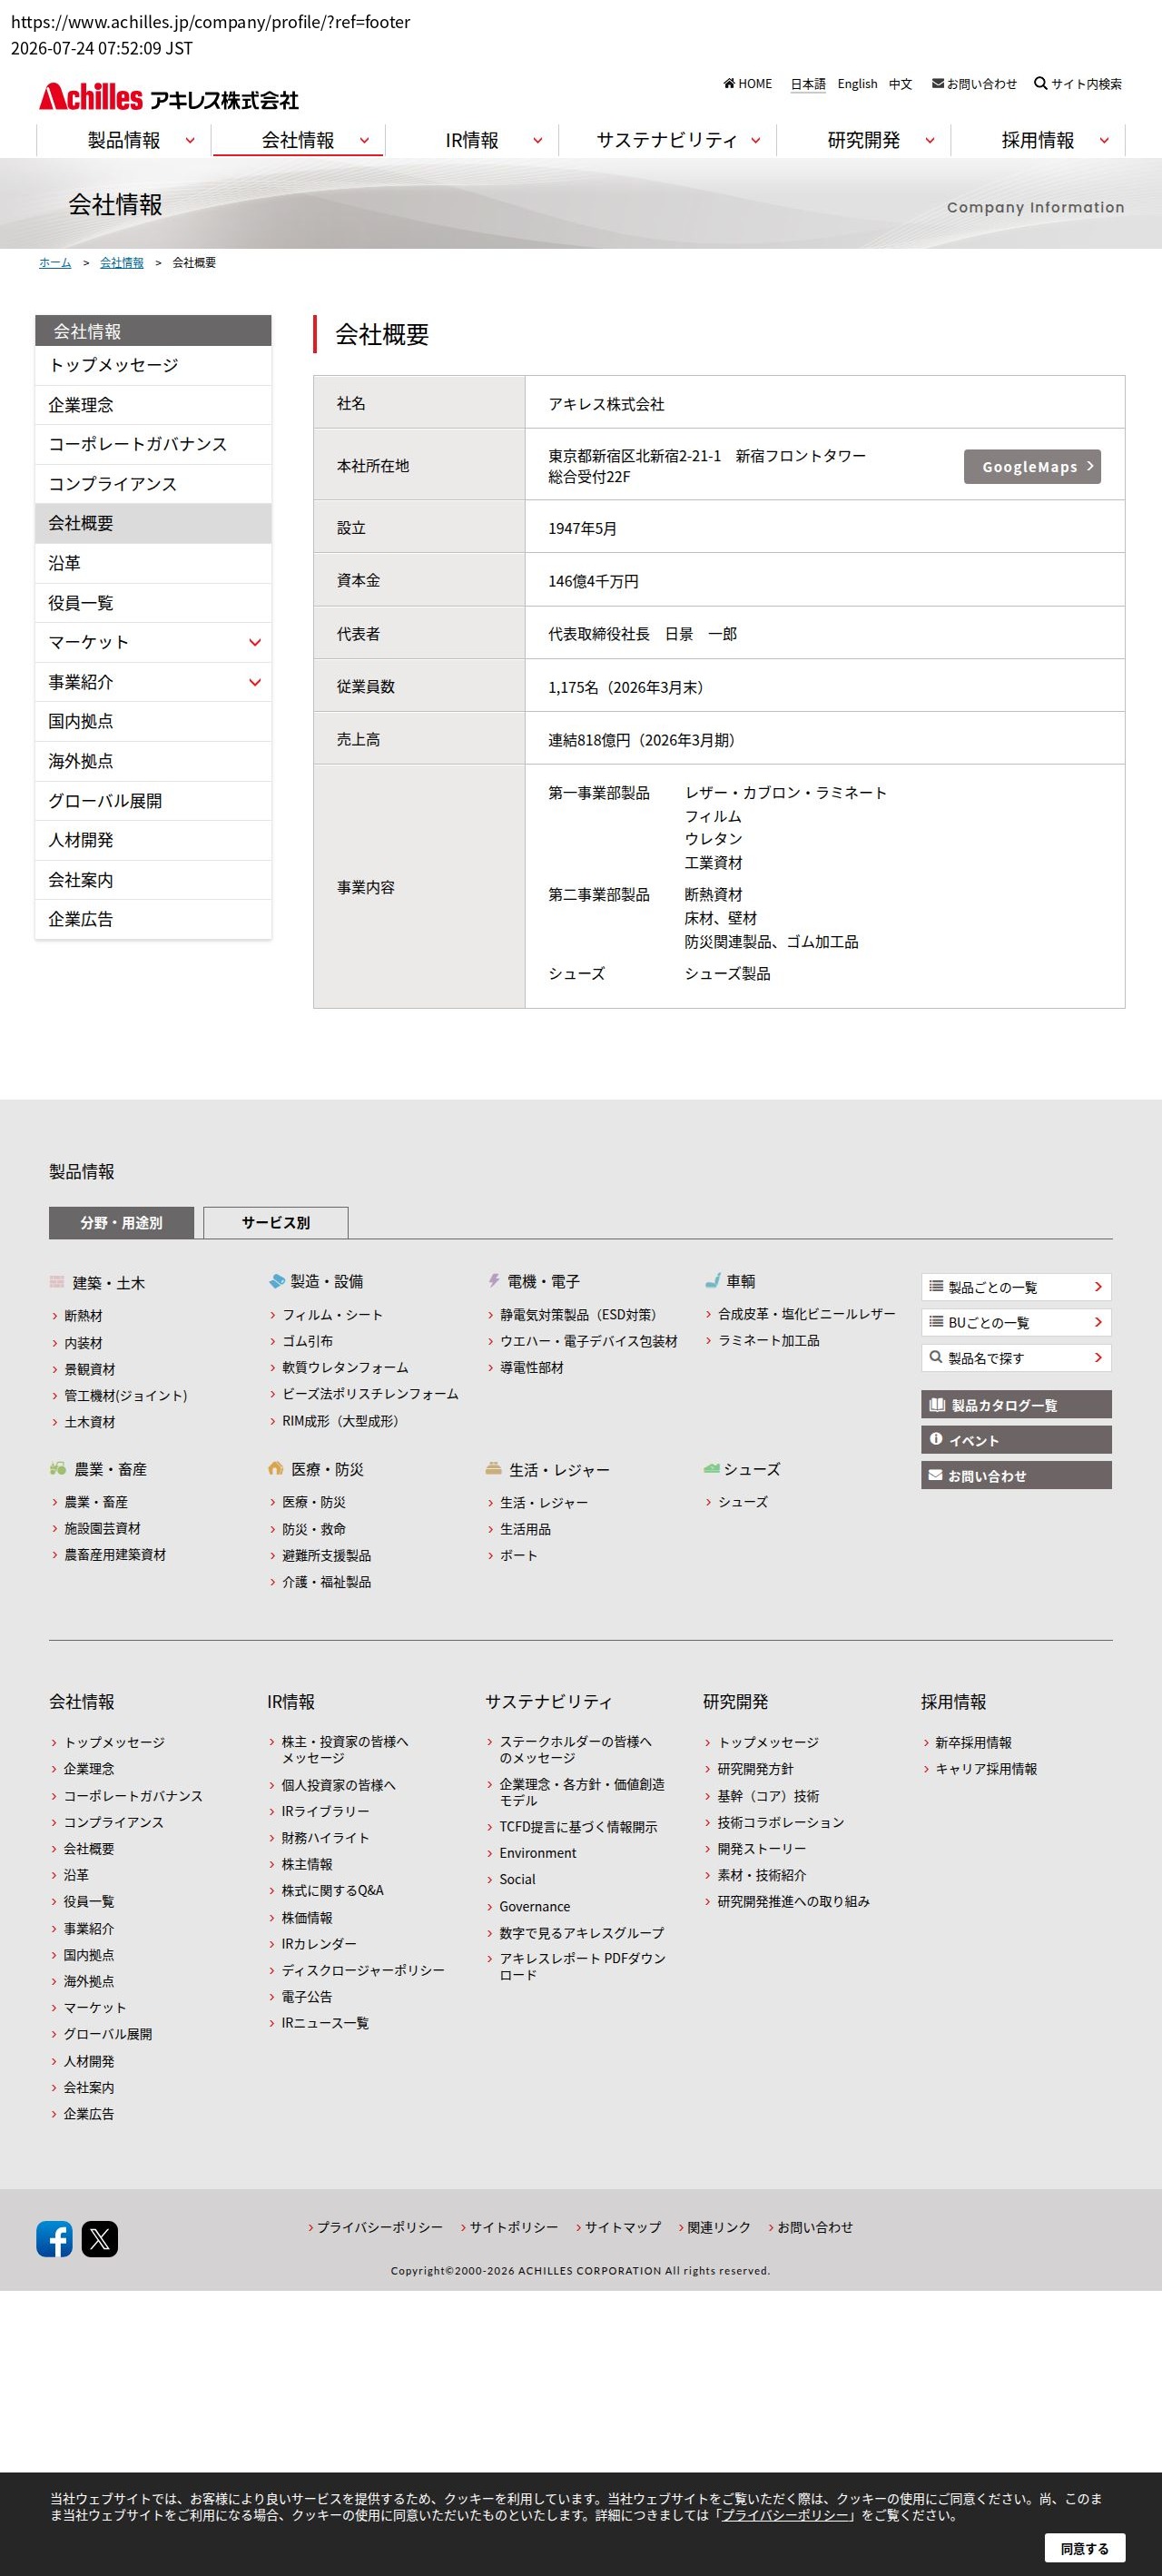Open 技術コラボレーション footer link
This screenshot has width=1162, height=2576.
(x=781, y=1822)
